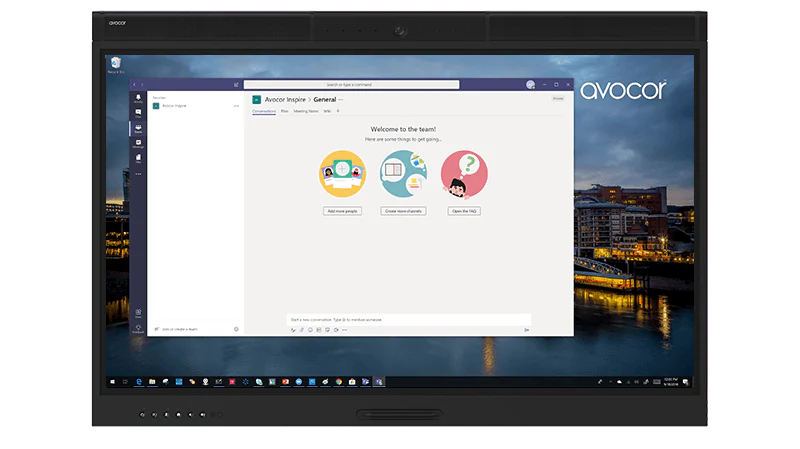The image size is (800, 449).
Task: Switch to the Meeting Notes tab
Action: (306, 111)
